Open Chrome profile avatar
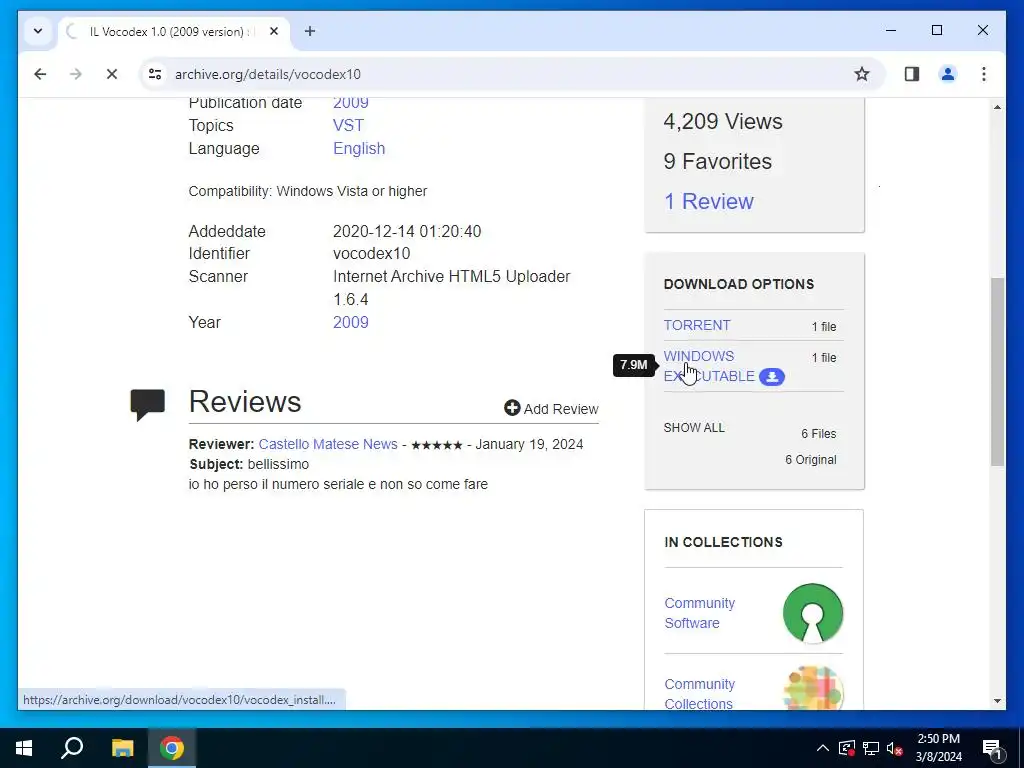The width and height of the screenshot is (1024, 768). 948,74
